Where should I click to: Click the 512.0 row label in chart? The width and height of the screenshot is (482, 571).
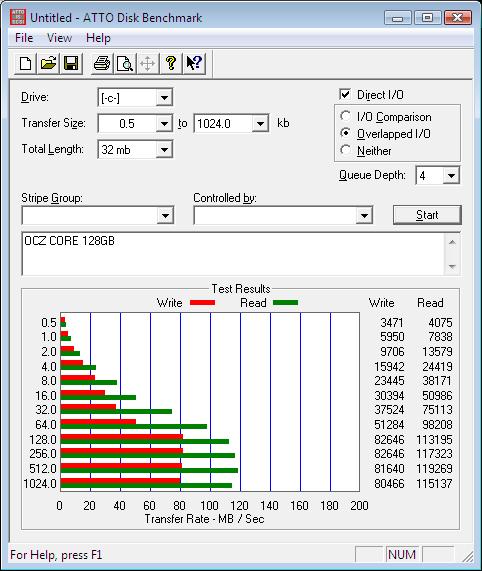click(x=43, y=469)
